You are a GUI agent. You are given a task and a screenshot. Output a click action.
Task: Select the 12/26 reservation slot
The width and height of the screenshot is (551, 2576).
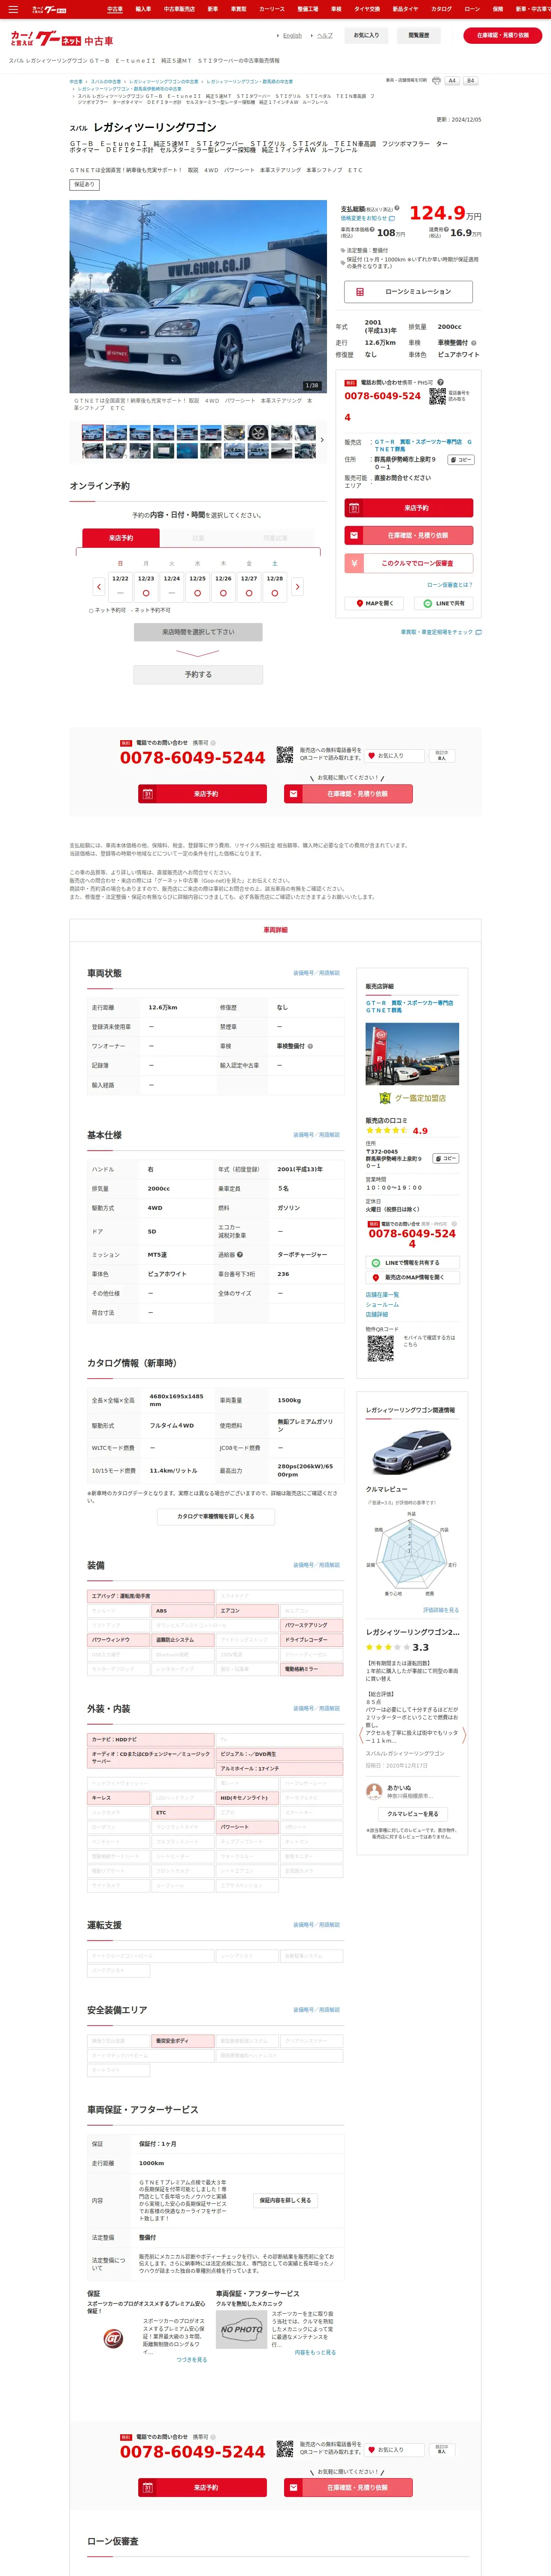[x=223, y=586]
